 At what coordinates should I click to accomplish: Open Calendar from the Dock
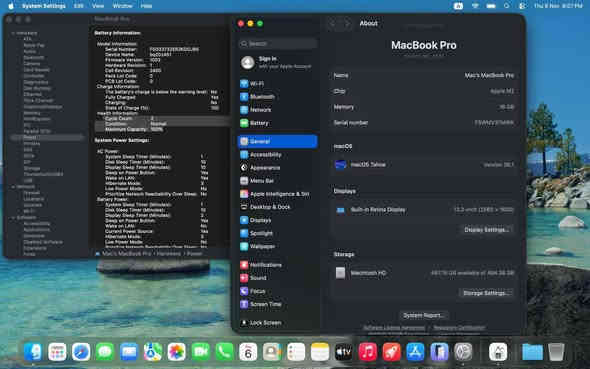pos(248,352)
